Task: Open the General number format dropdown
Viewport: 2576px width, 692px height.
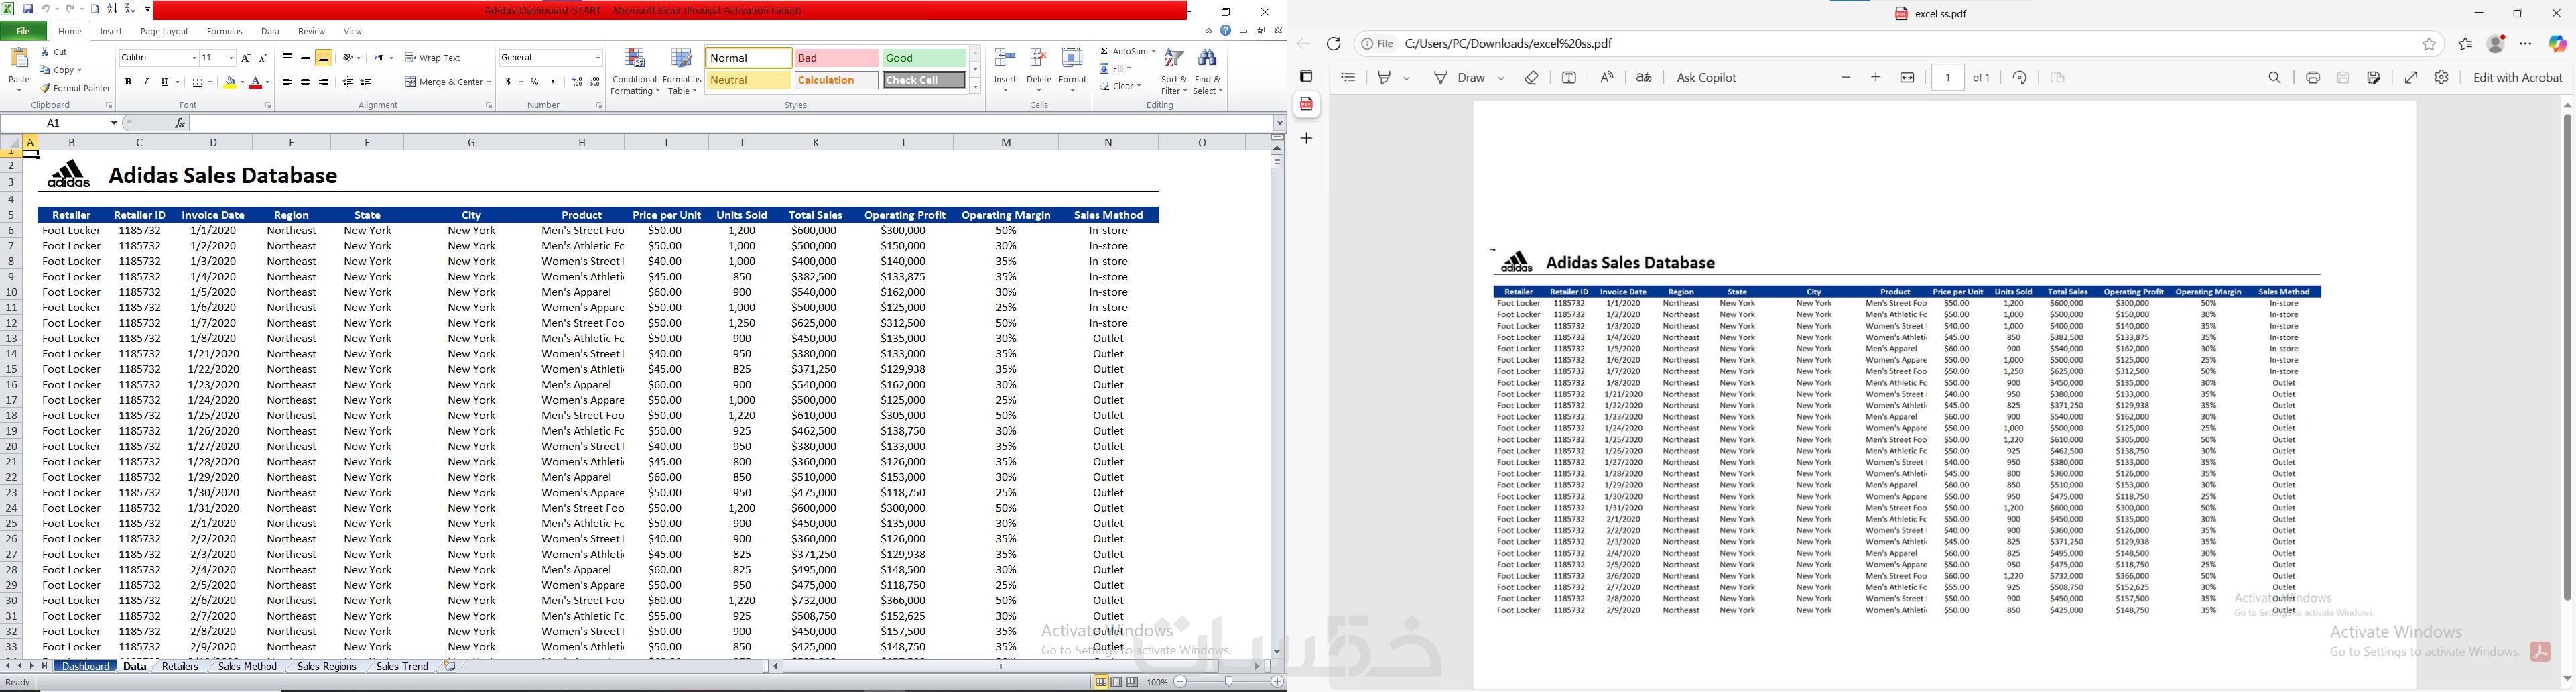Action: (x=598, y=58)
